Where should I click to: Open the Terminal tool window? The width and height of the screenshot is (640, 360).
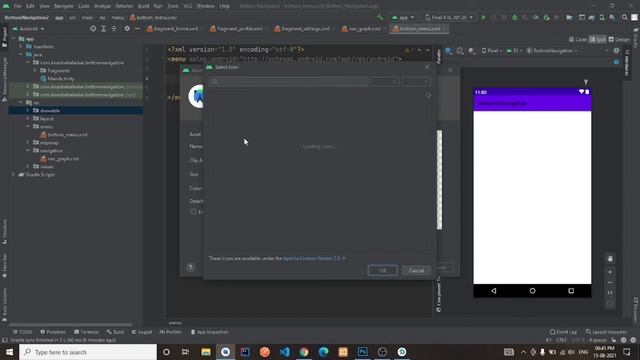[x=86, y=332]
